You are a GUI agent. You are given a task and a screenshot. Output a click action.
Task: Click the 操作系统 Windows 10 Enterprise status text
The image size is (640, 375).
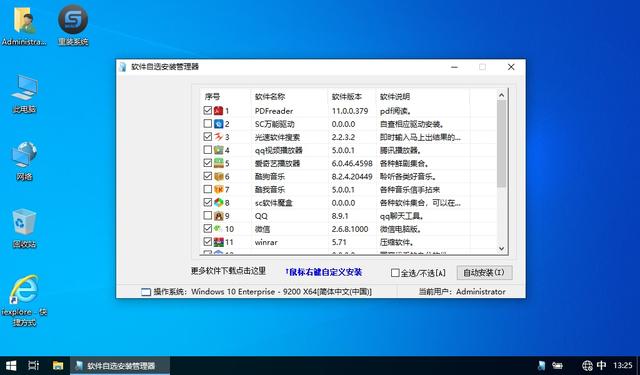click(262, 292)
